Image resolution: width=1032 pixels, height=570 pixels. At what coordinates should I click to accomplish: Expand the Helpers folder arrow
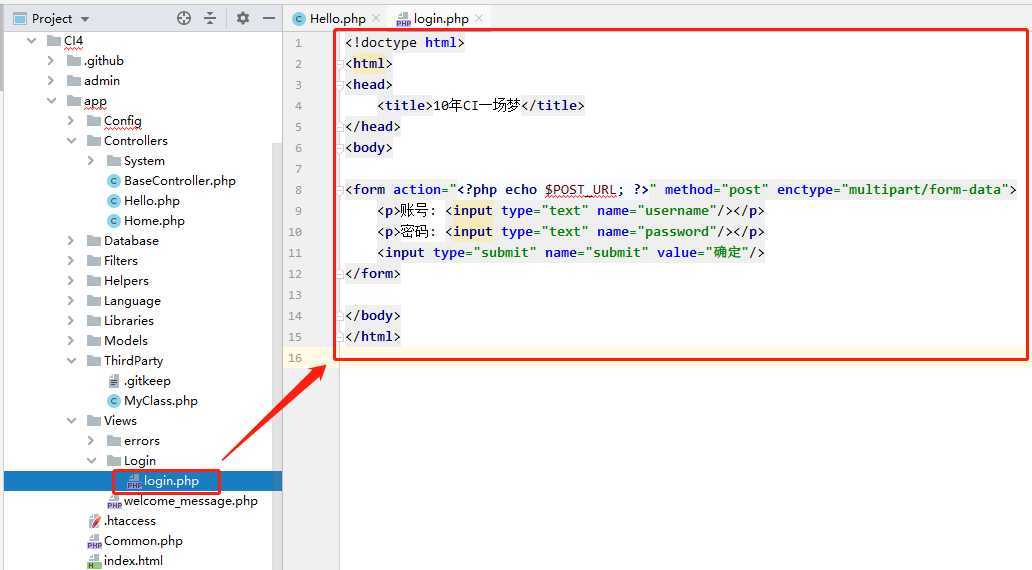tap(70, 280)
